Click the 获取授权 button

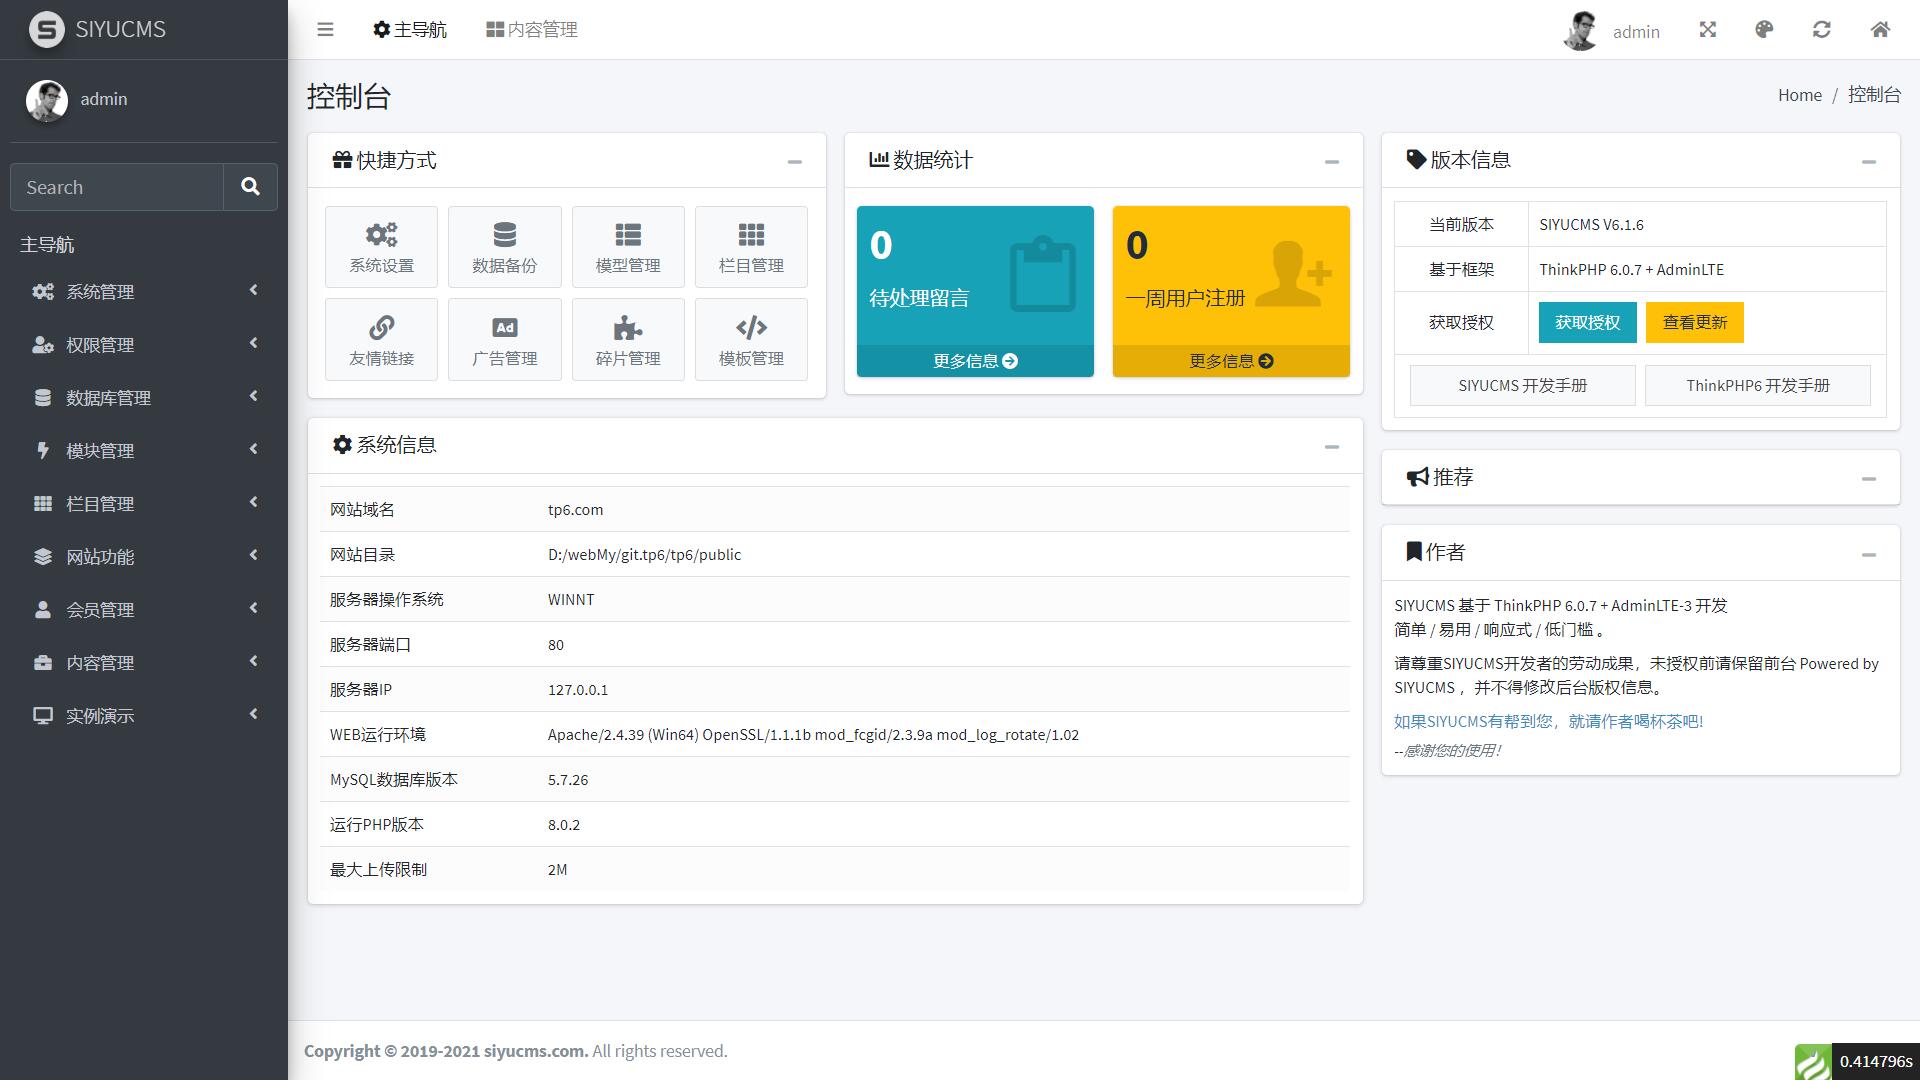point(1586,322)
